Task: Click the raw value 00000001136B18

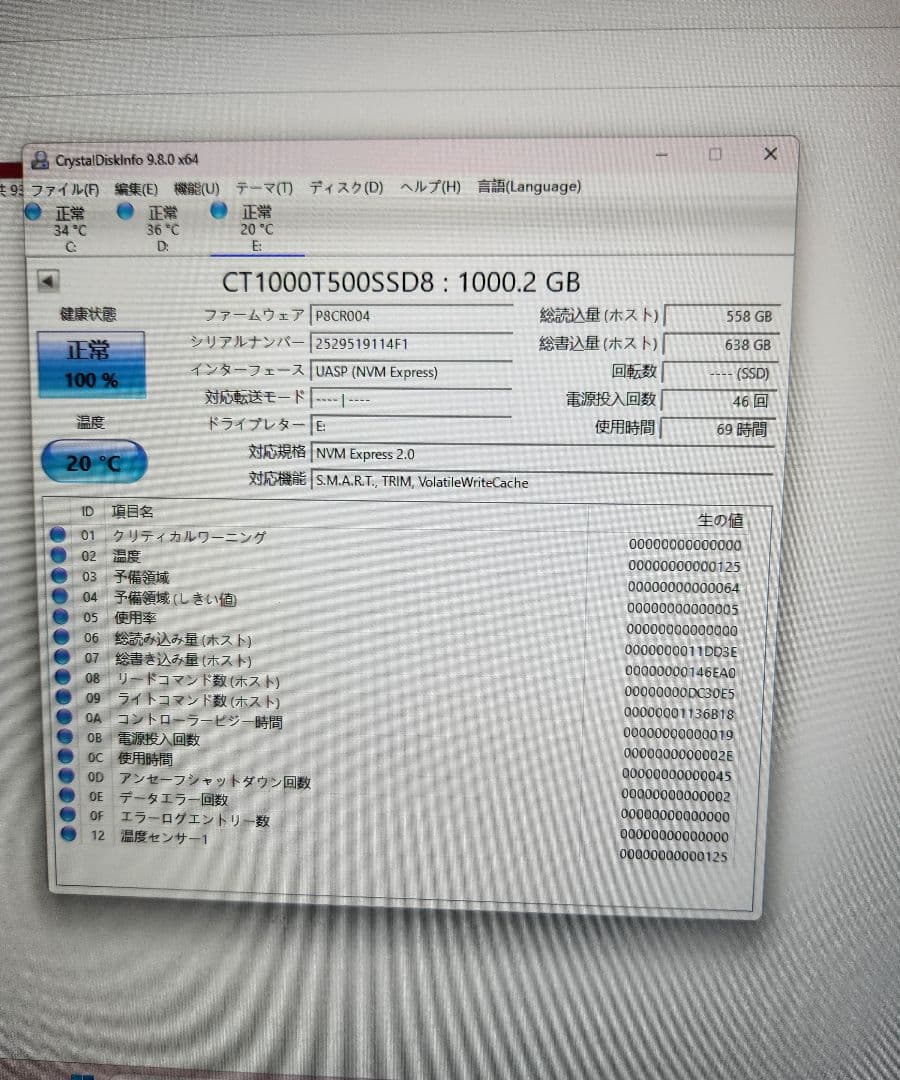Action: point(679,714)
